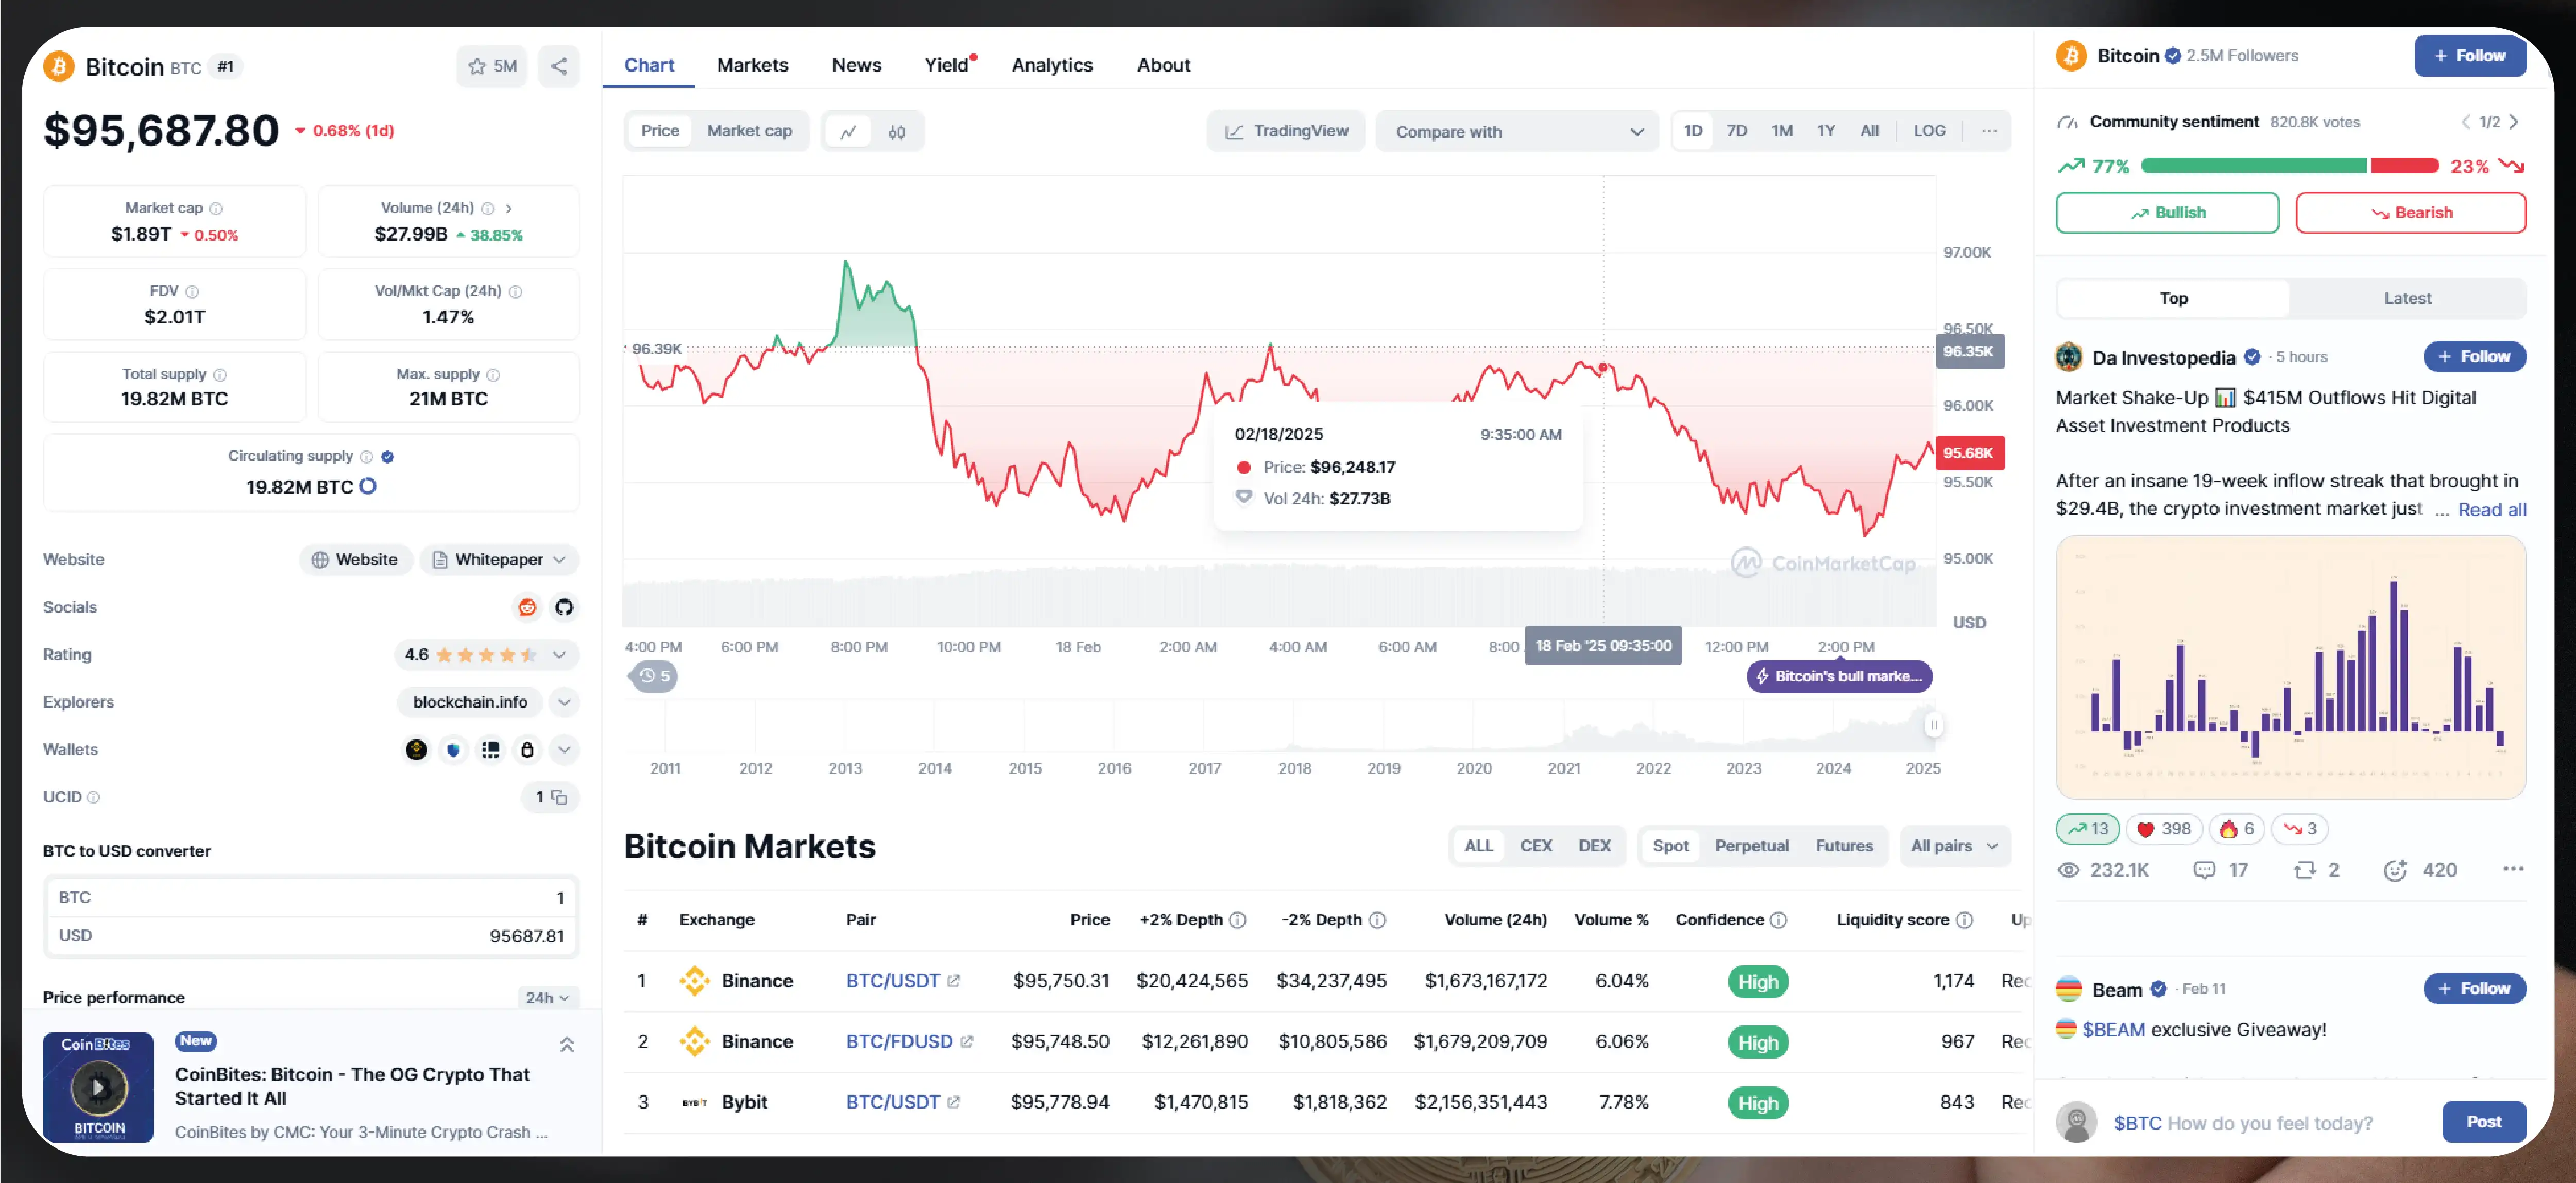Viewport: 2576px width, 1183px height.
Task: Set chart range to 1Y
Action: tap(1826, 131)
